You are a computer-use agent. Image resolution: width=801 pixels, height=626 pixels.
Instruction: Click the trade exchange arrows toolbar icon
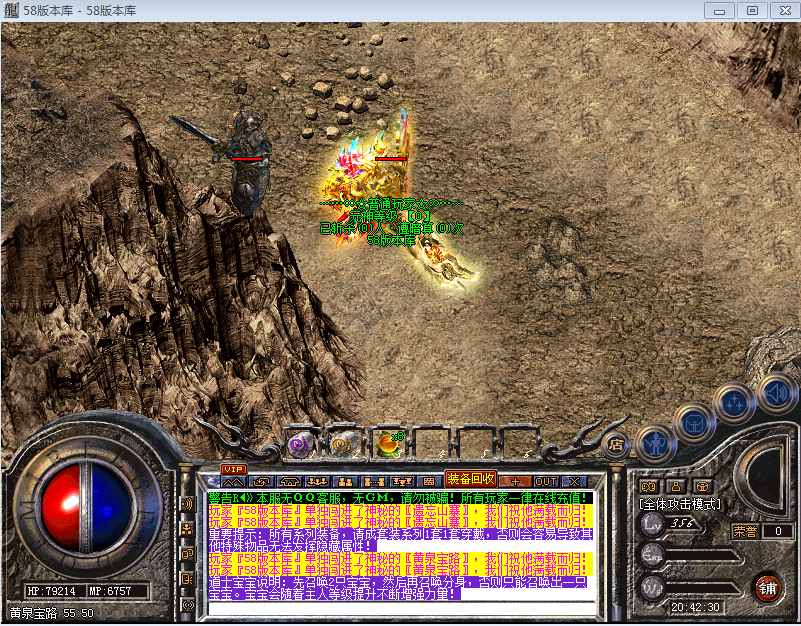262,481
